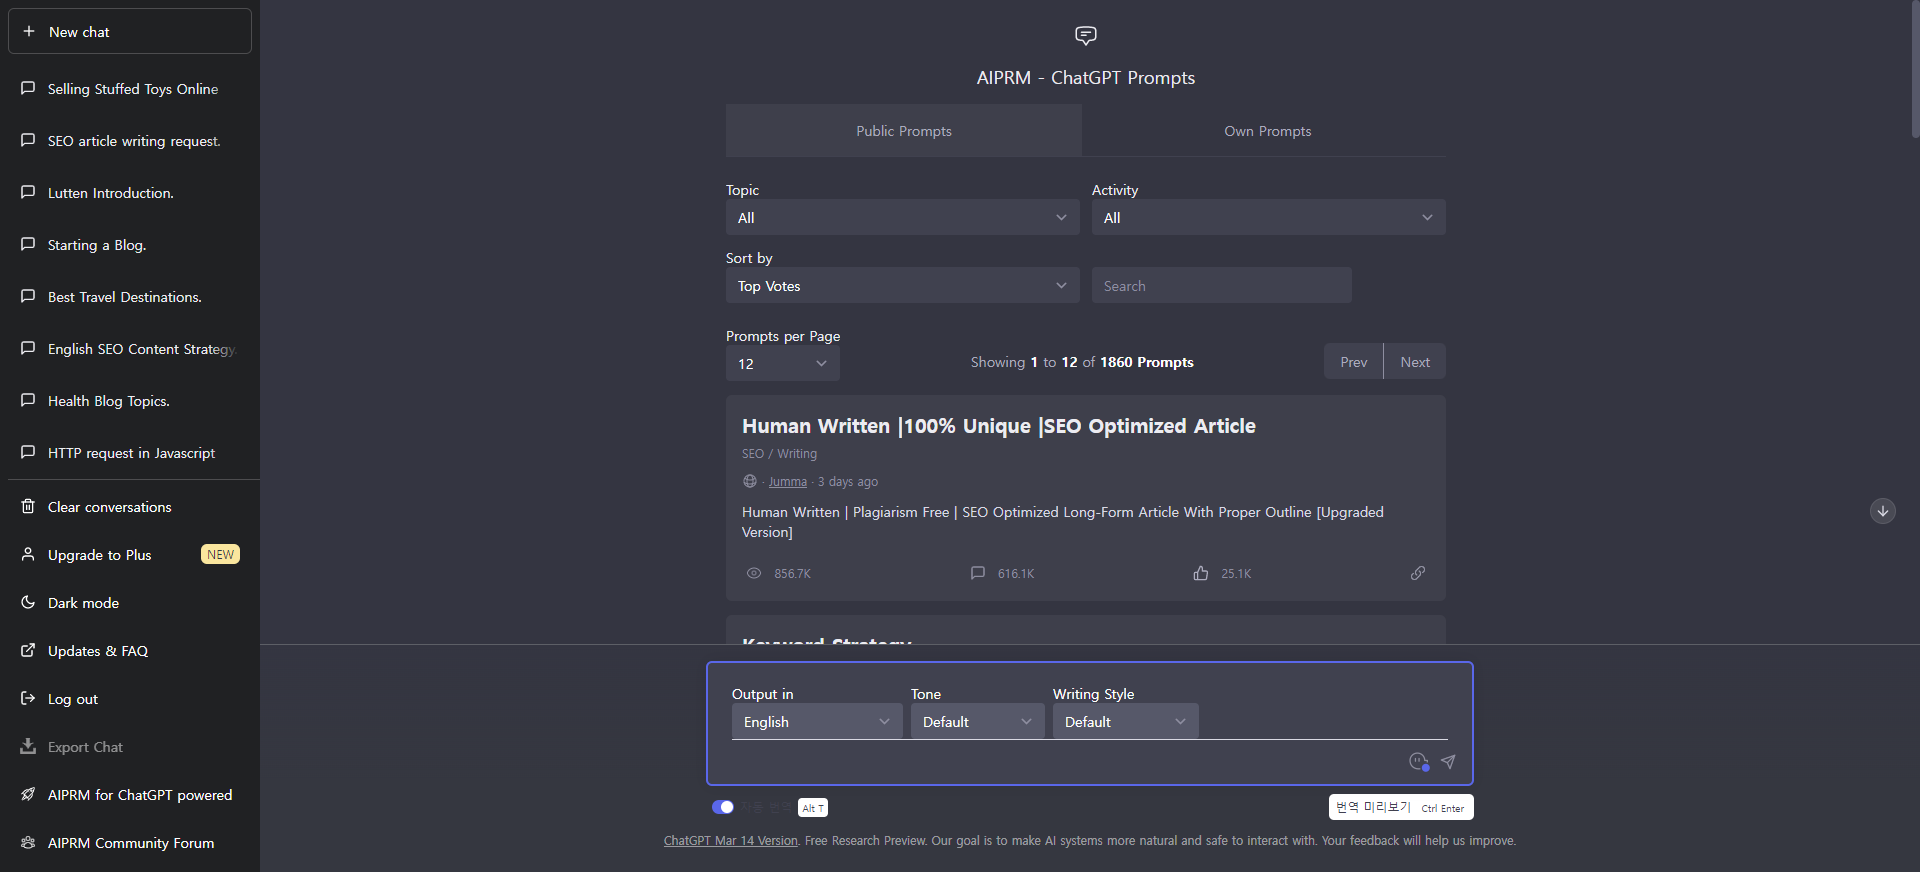The height and width of the screenshot is (872, 1920).
Task: Open the Selling Stuffed Toys Online chat
Action: tap(130, 89)
